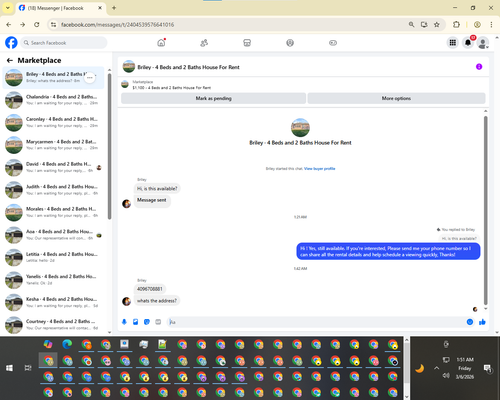Open the Marketplace storefront icon in top navigation
This screenshot has height=400, width=500.
[x=247, y=43]
